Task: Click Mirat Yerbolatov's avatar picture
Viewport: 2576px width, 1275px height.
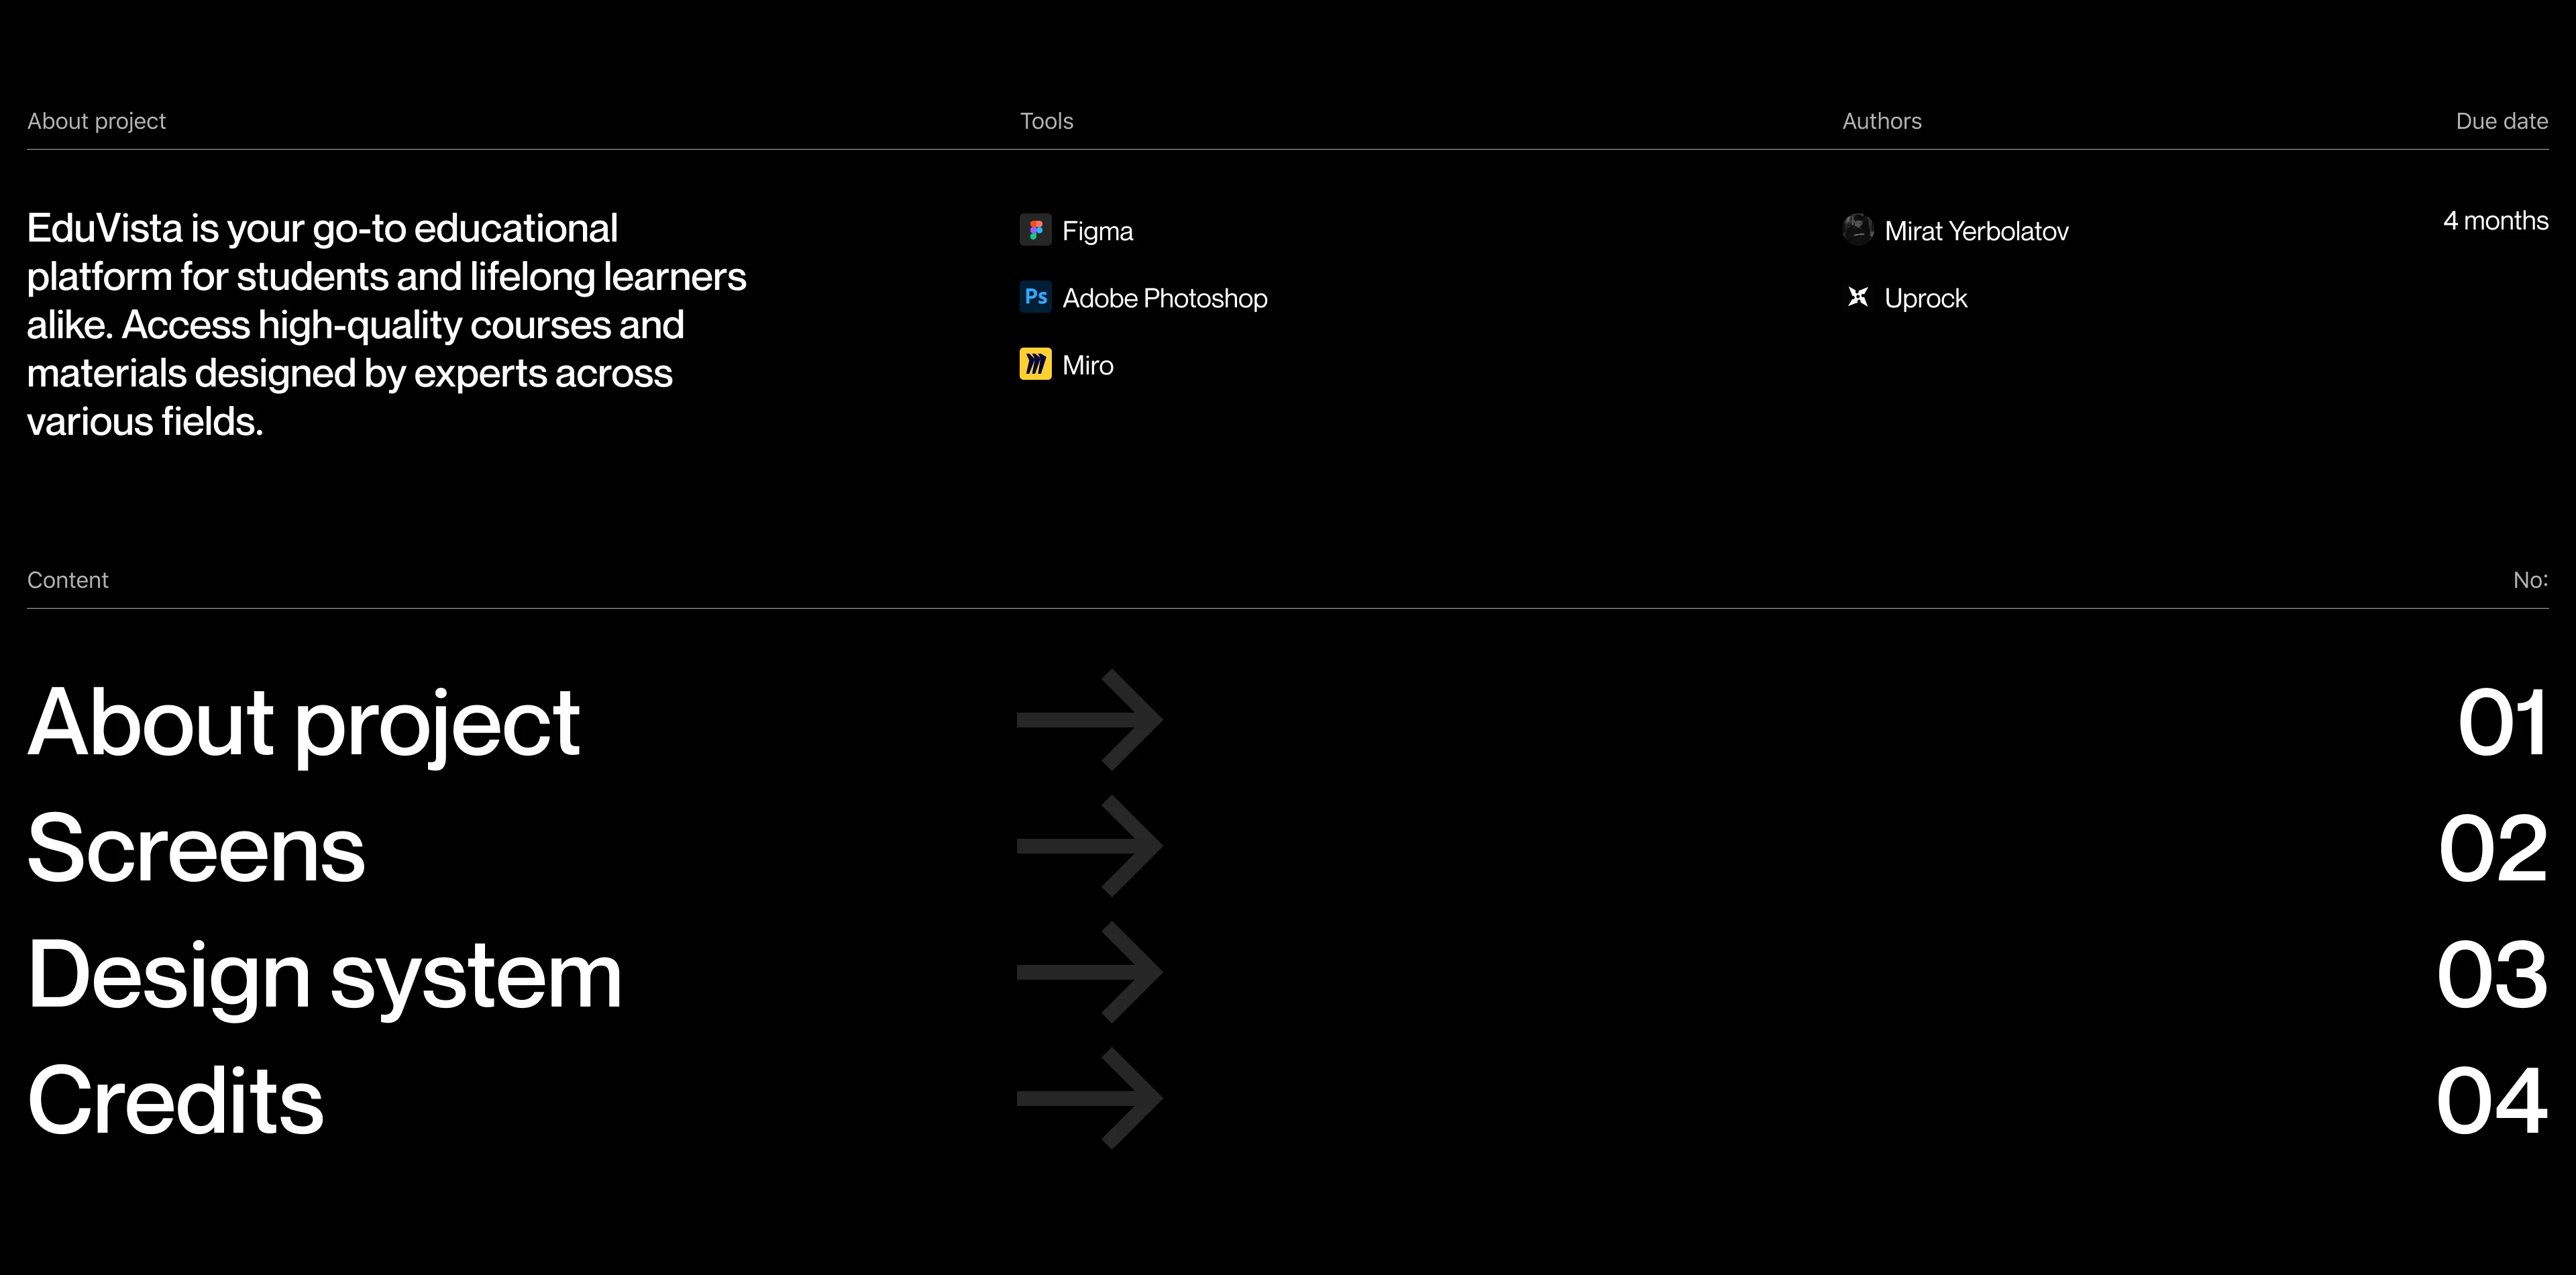Action: point(1857,230)
